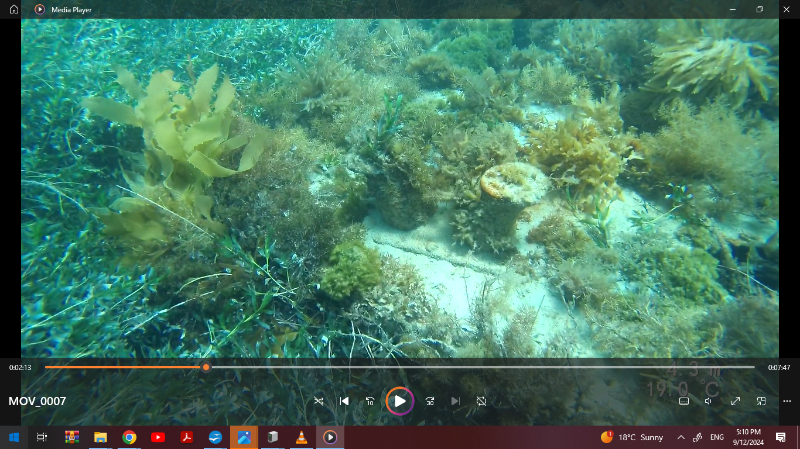Screen dimensions: 800x449
Task: Go to previous track
Action: (x=344, y=401)
